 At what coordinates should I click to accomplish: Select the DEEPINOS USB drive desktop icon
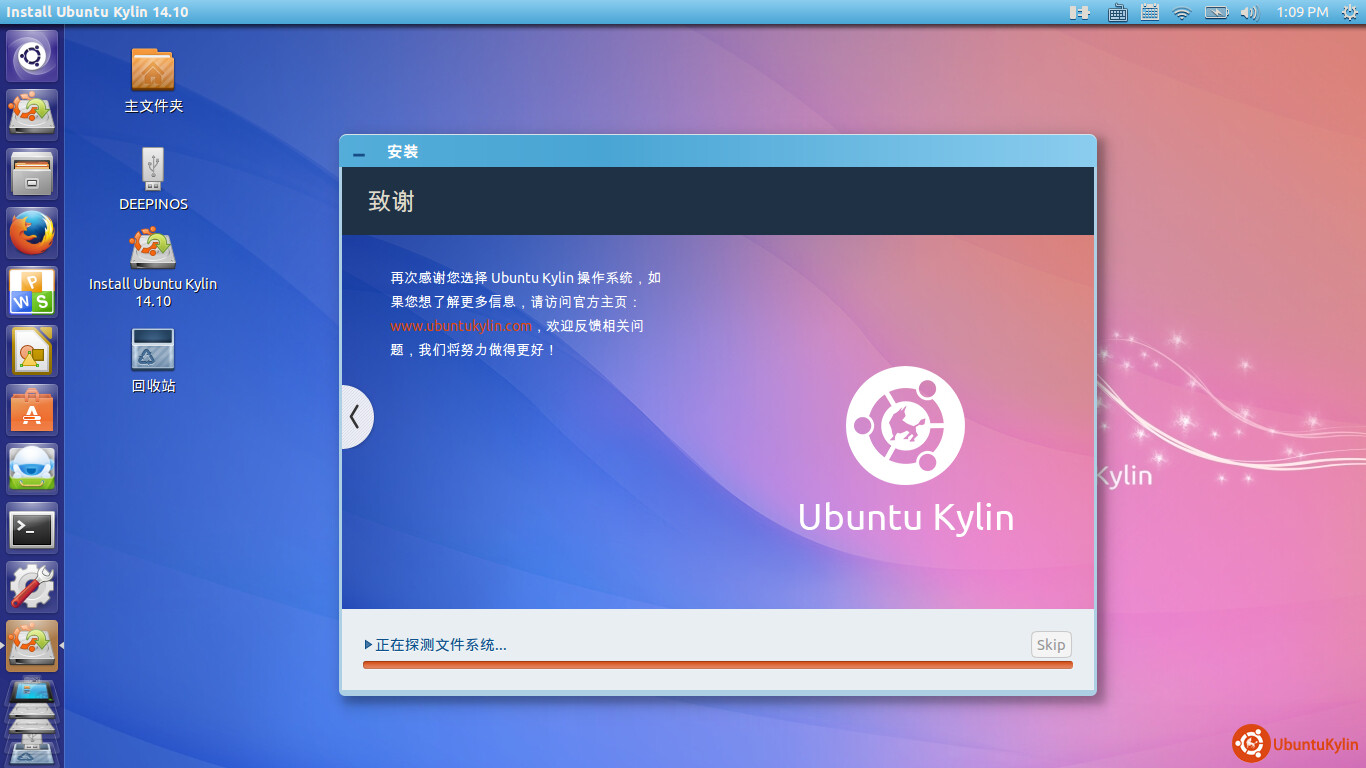point(153,170)
